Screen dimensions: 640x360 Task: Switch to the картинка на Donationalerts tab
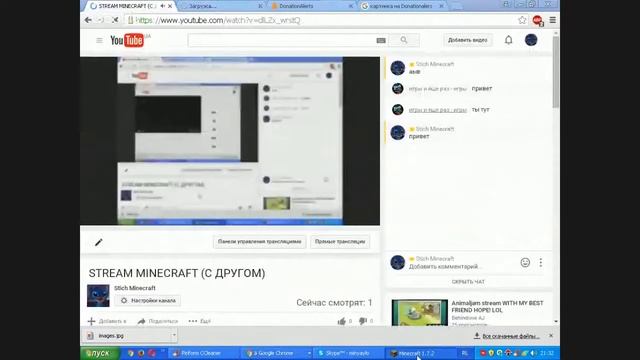[403, 6]
